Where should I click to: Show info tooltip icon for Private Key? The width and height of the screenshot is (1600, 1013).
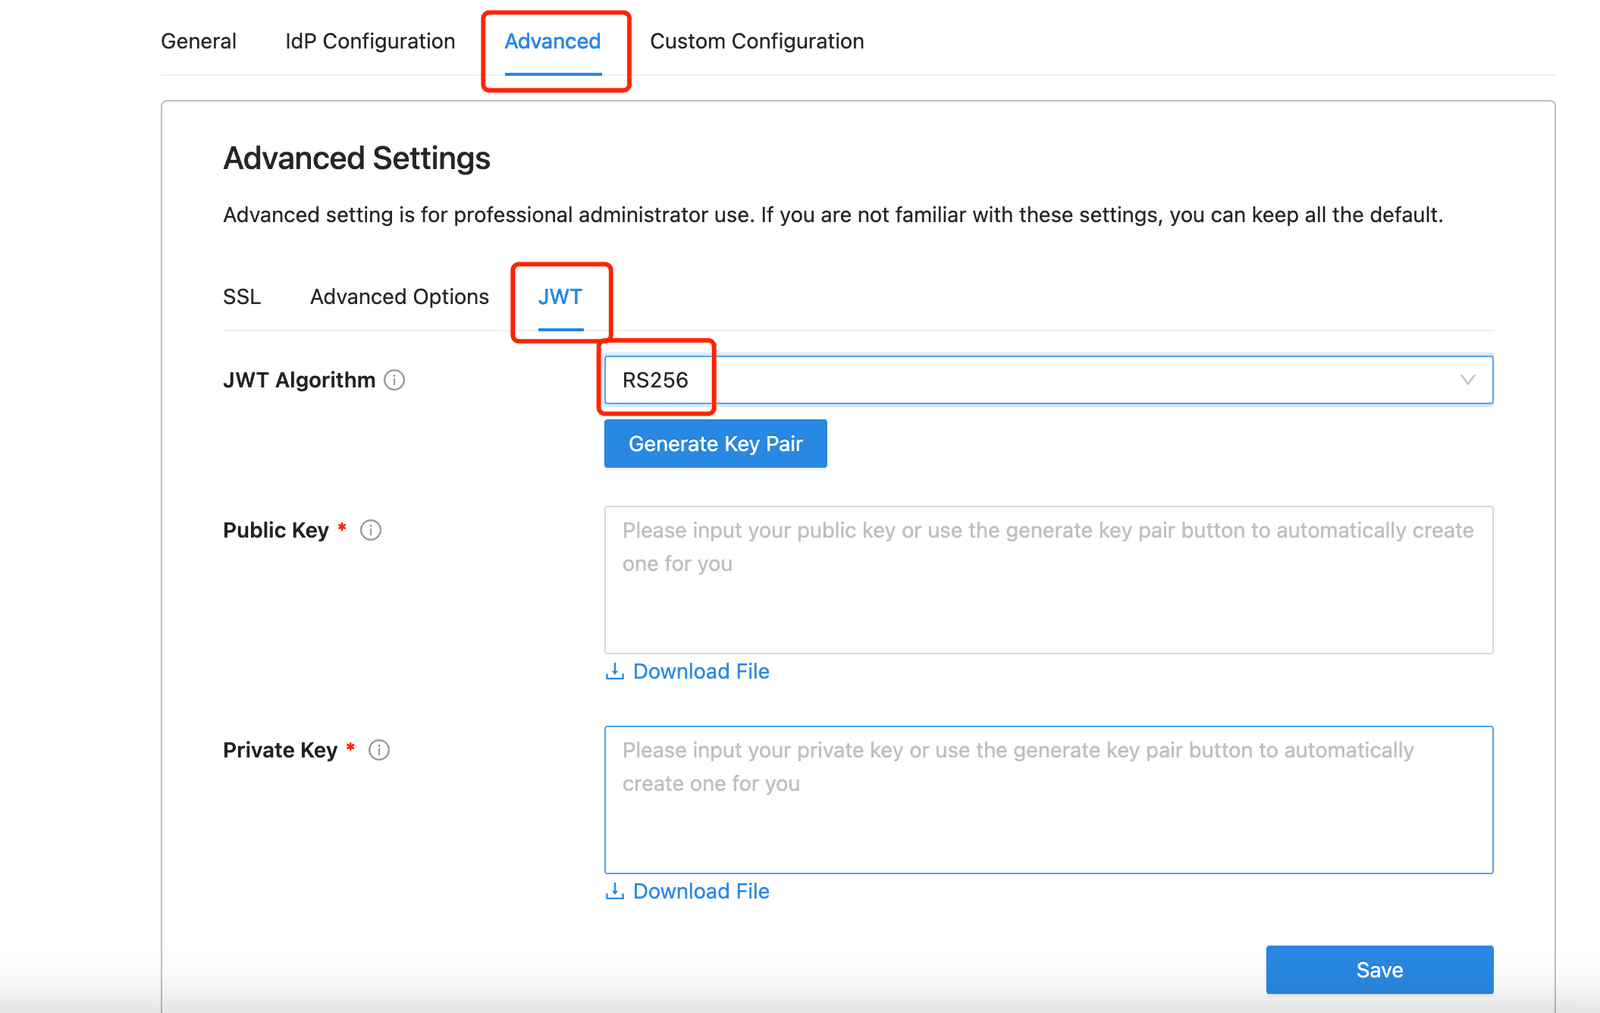(379, 750)
